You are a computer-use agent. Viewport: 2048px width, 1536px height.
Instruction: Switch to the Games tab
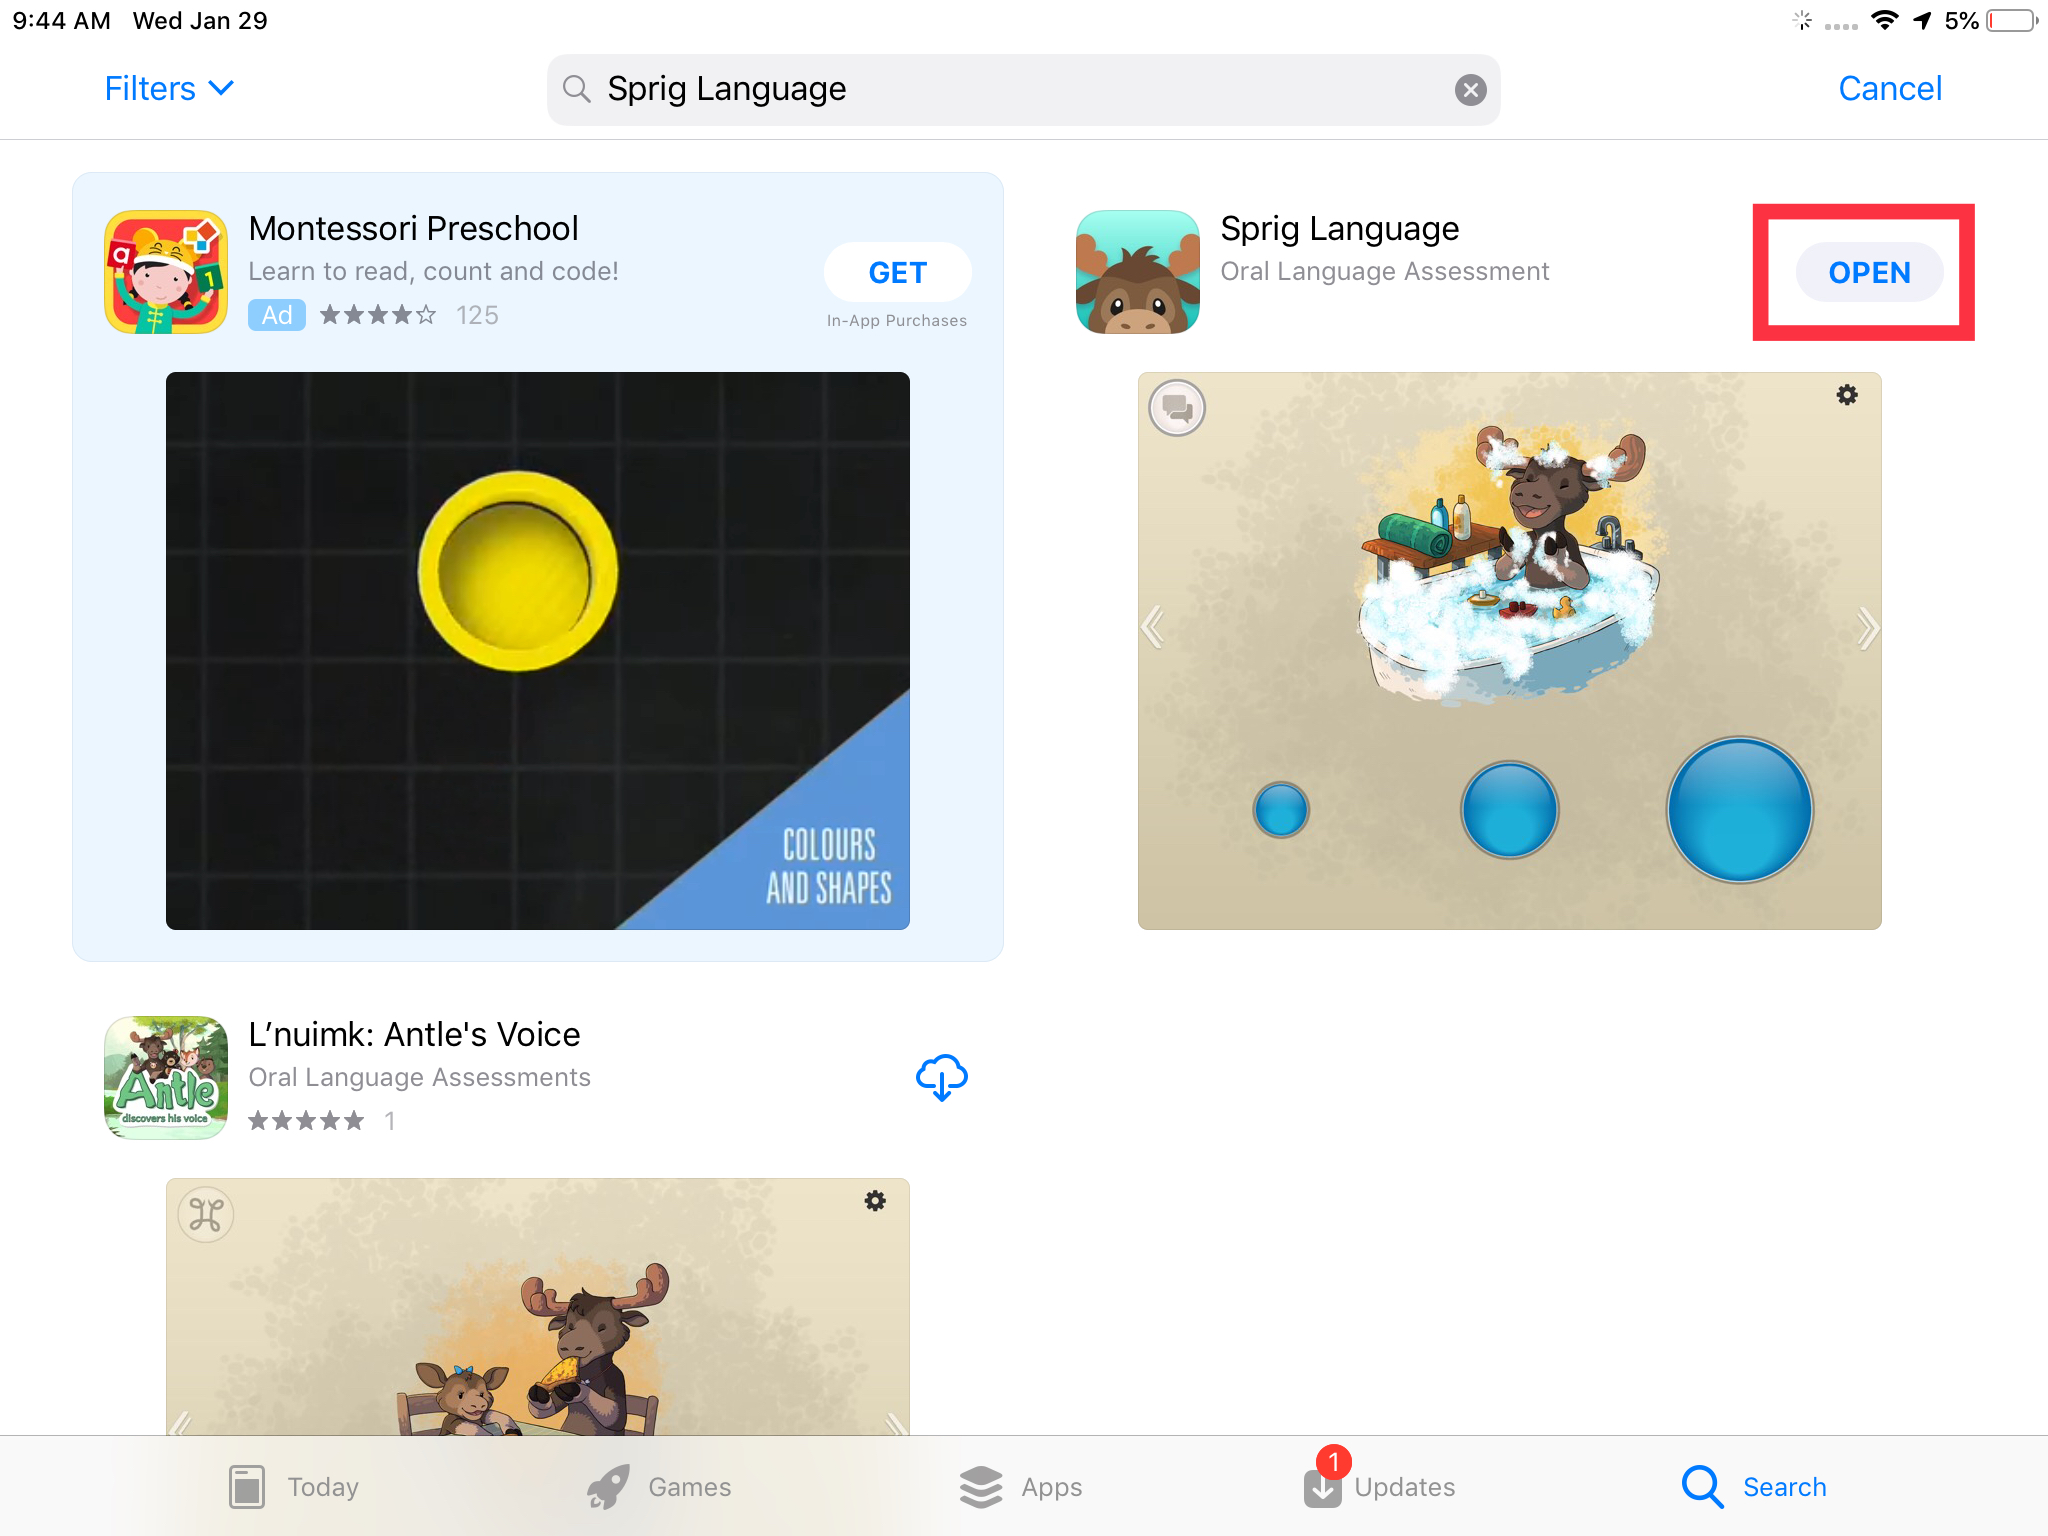[659, 1487]
